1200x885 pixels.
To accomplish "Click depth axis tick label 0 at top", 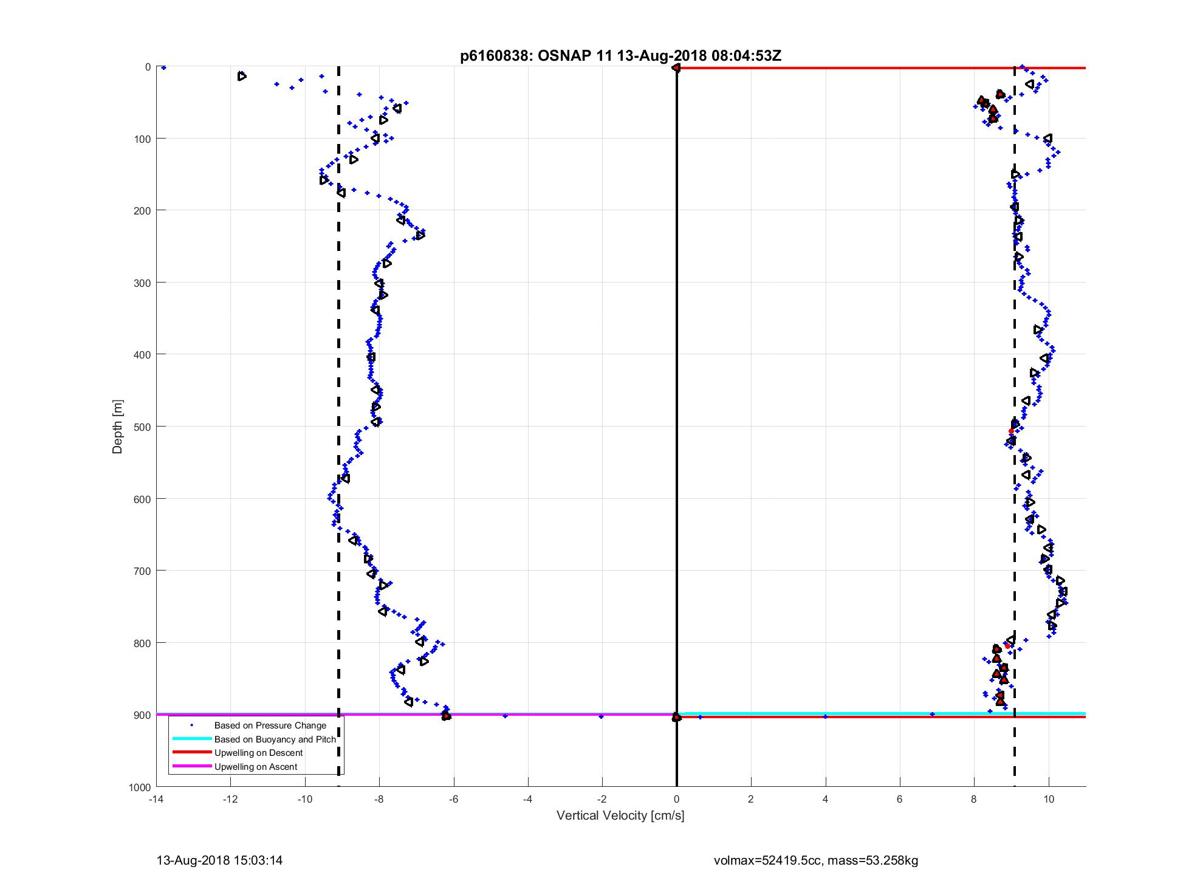I will (x=148, y=67).
